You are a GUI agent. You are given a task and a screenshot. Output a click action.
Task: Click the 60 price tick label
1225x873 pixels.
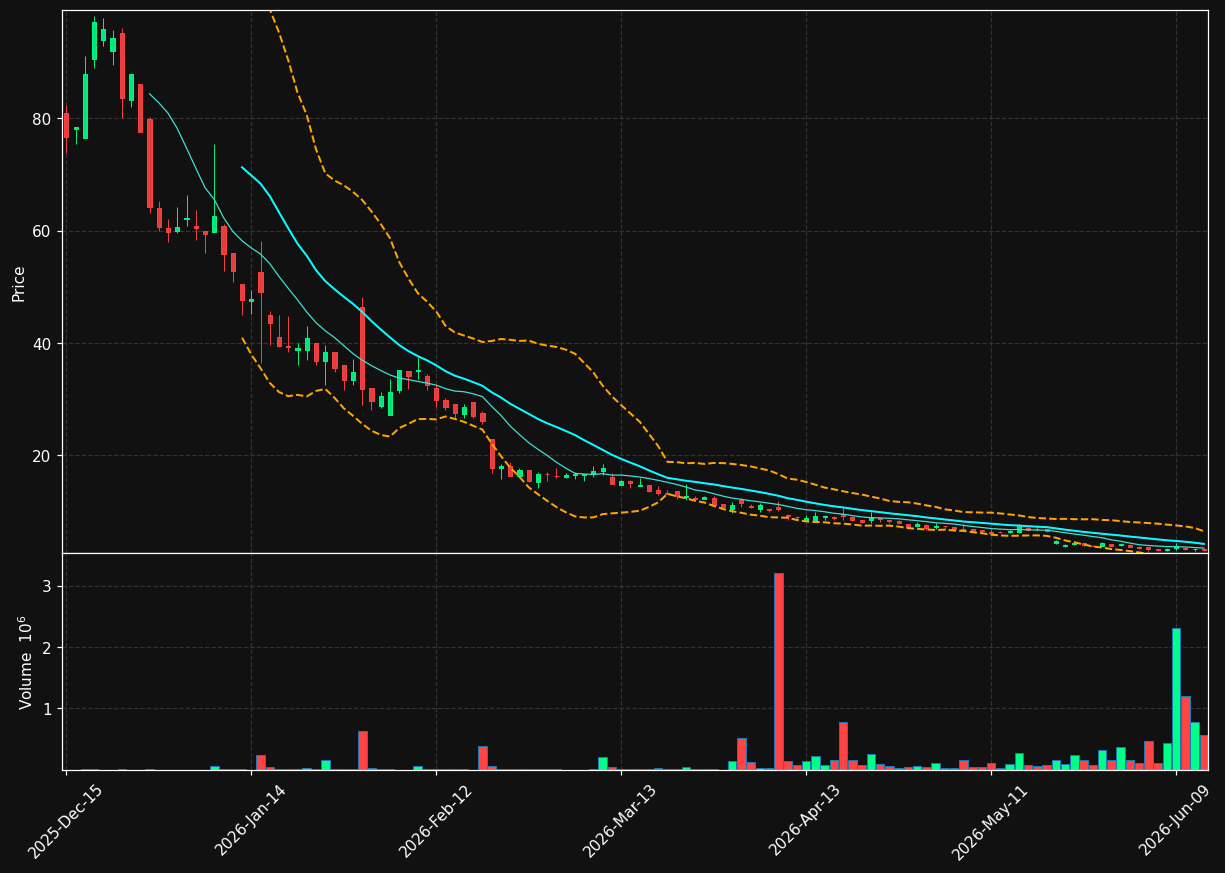point(41,231)
